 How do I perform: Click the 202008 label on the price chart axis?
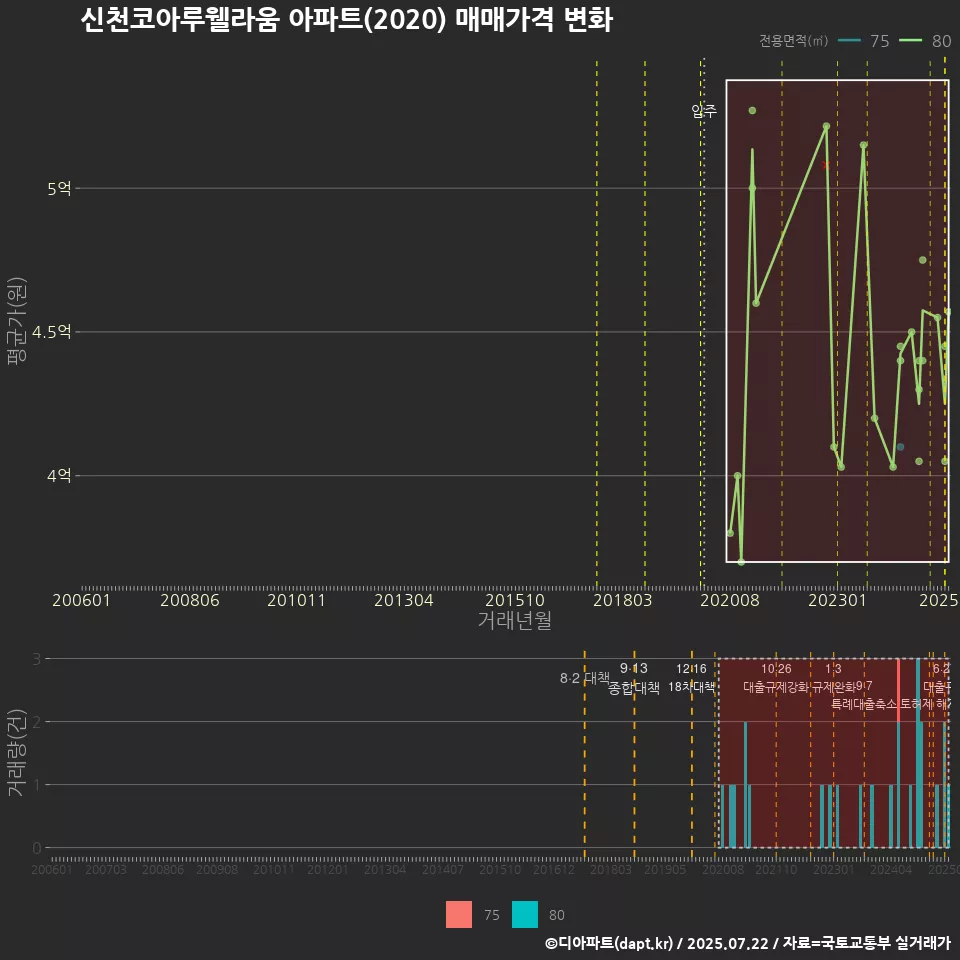pos(730,600)
